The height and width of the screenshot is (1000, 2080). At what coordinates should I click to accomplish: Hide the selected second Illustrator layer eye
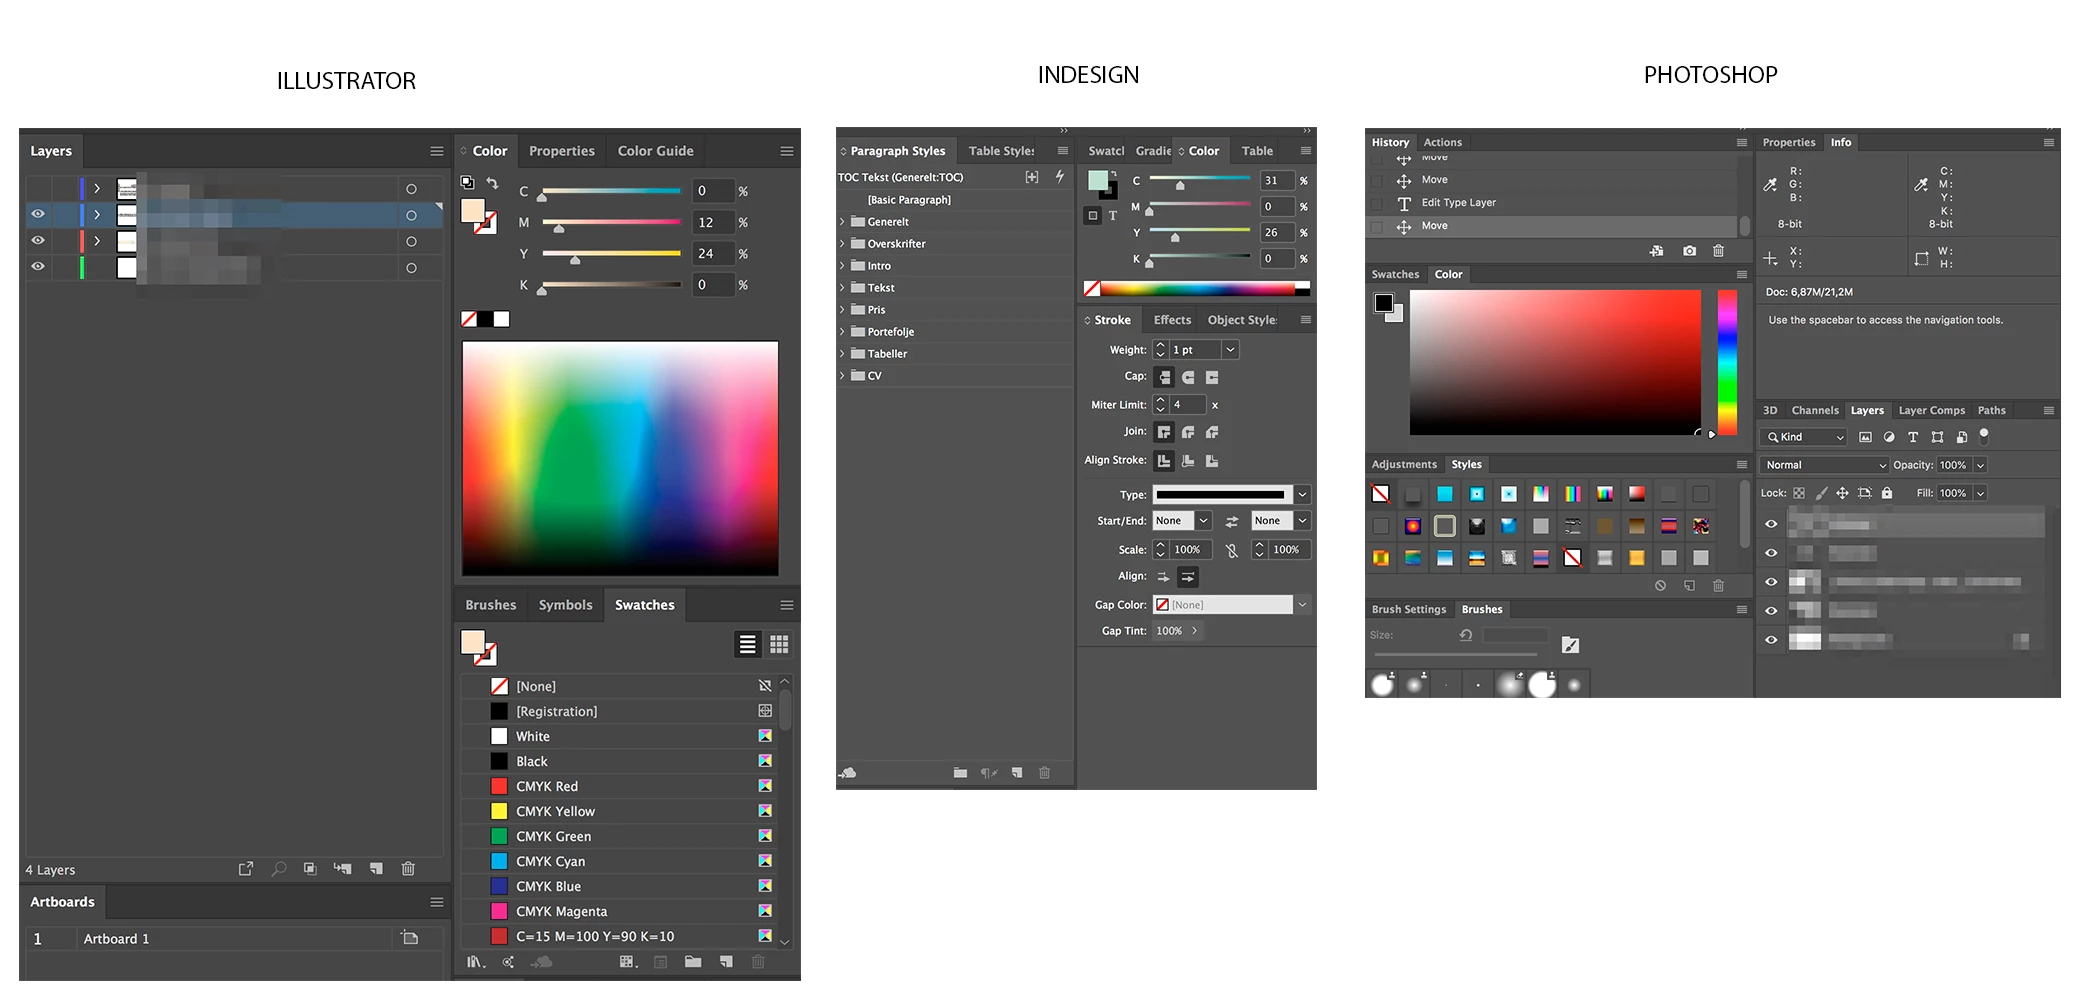coord(38,214)
